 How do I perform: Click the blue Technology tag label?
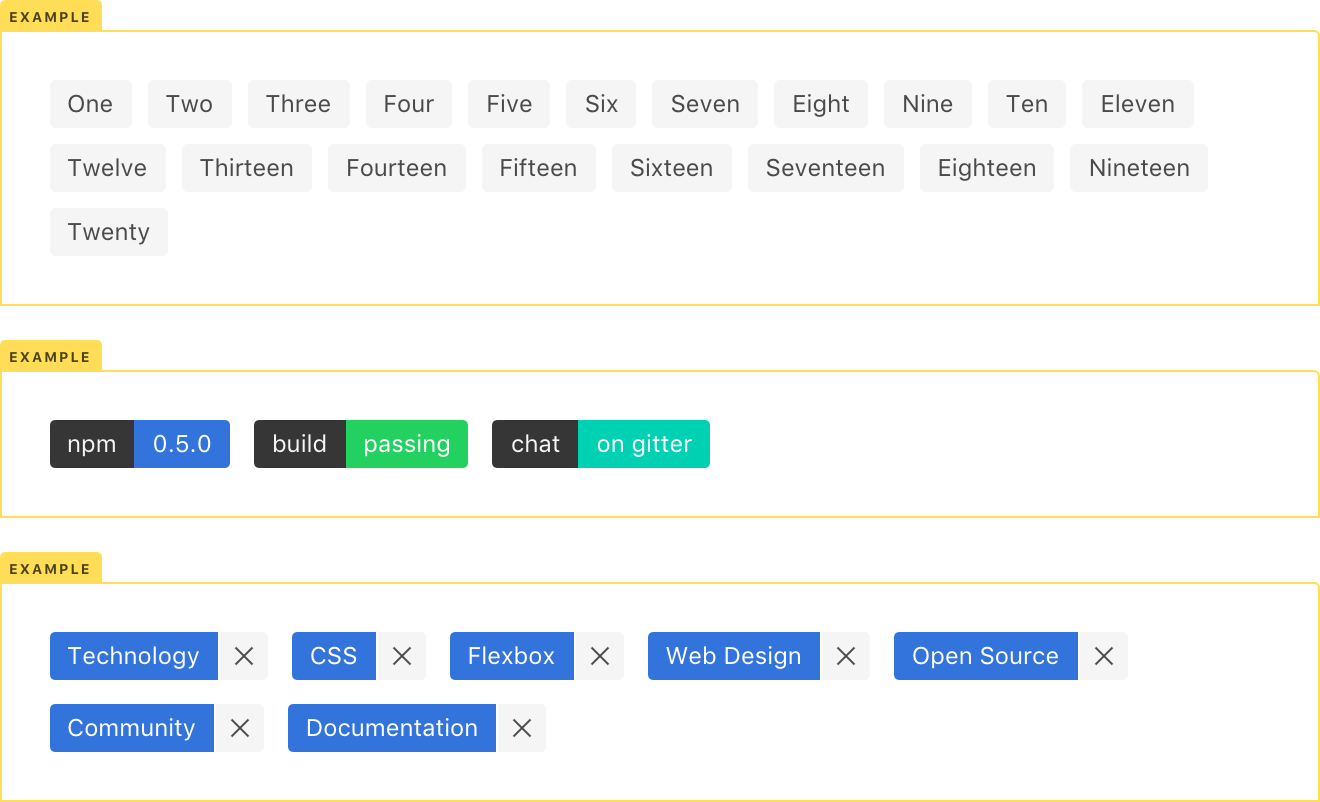[x=133, y=656]
